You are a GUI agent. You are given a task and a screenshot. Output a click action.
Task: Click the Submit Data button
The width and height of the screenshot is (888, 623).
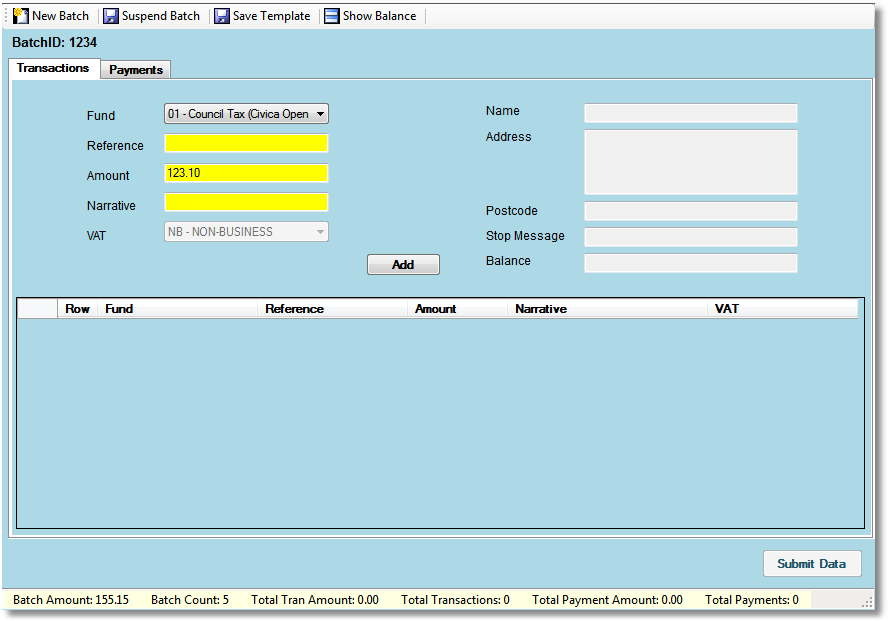tap(811, 563)
